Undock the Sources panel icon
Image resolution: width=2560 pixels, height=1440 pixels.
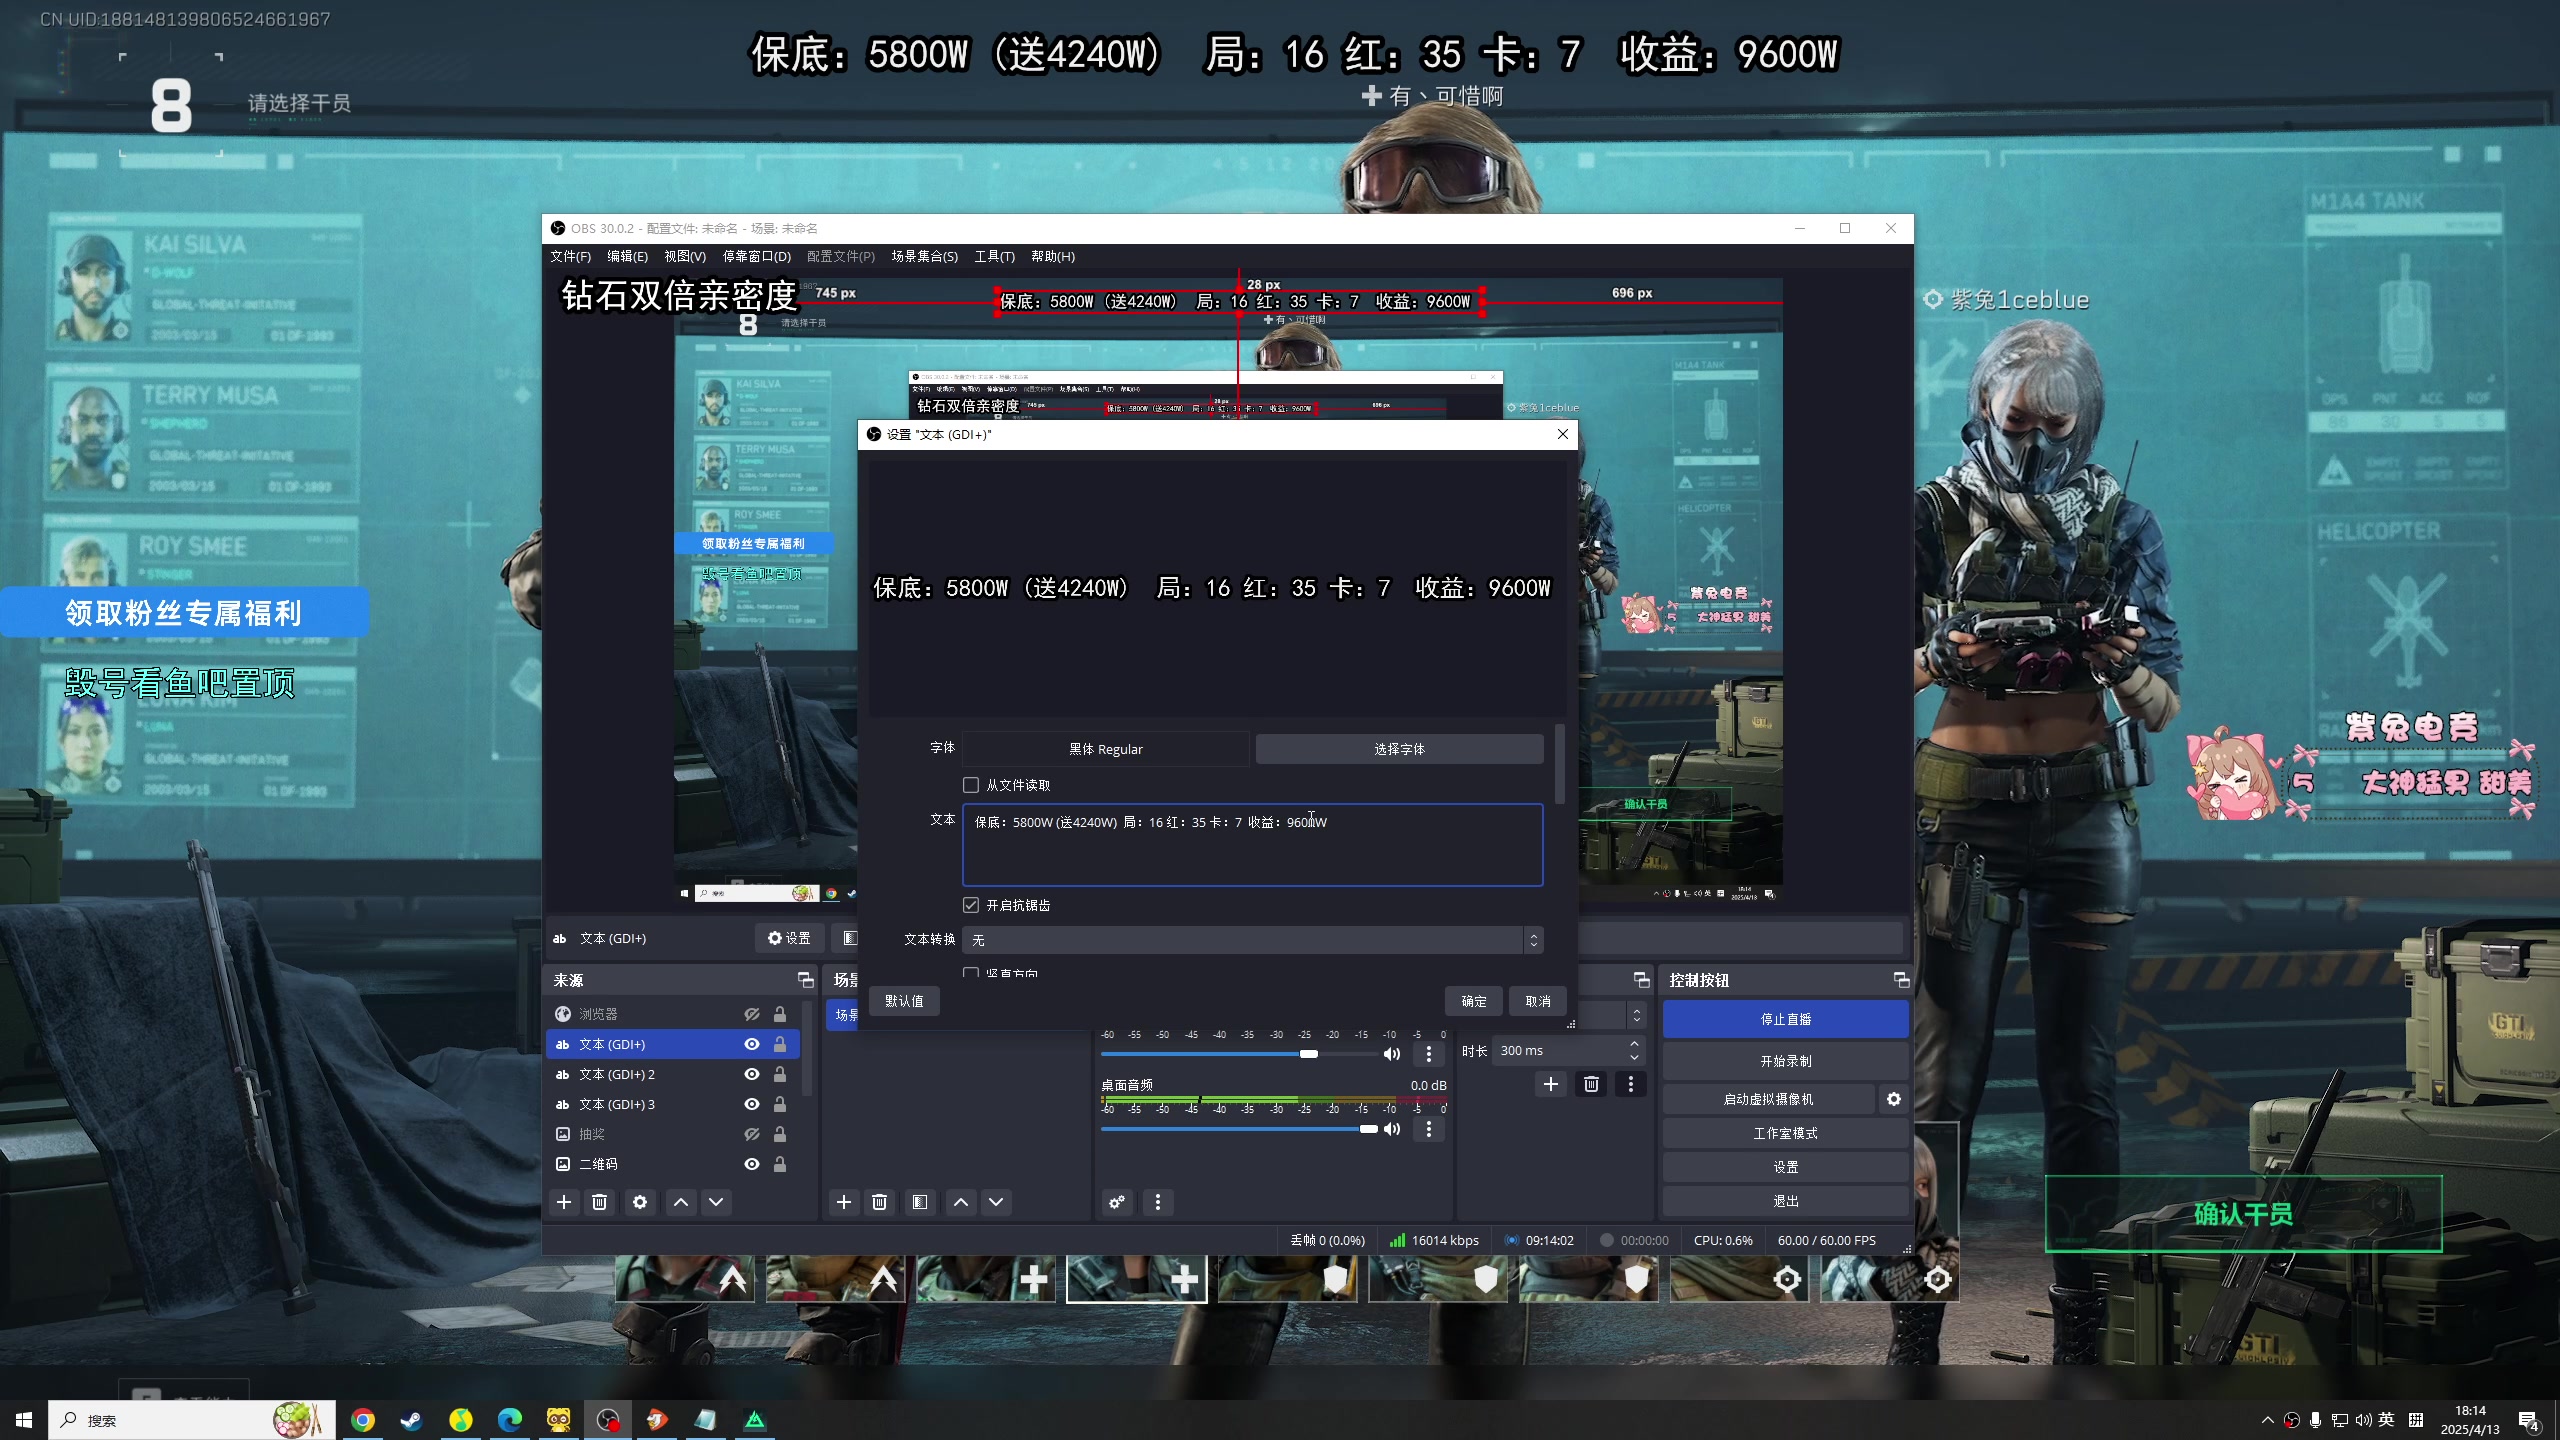(806, 980)
